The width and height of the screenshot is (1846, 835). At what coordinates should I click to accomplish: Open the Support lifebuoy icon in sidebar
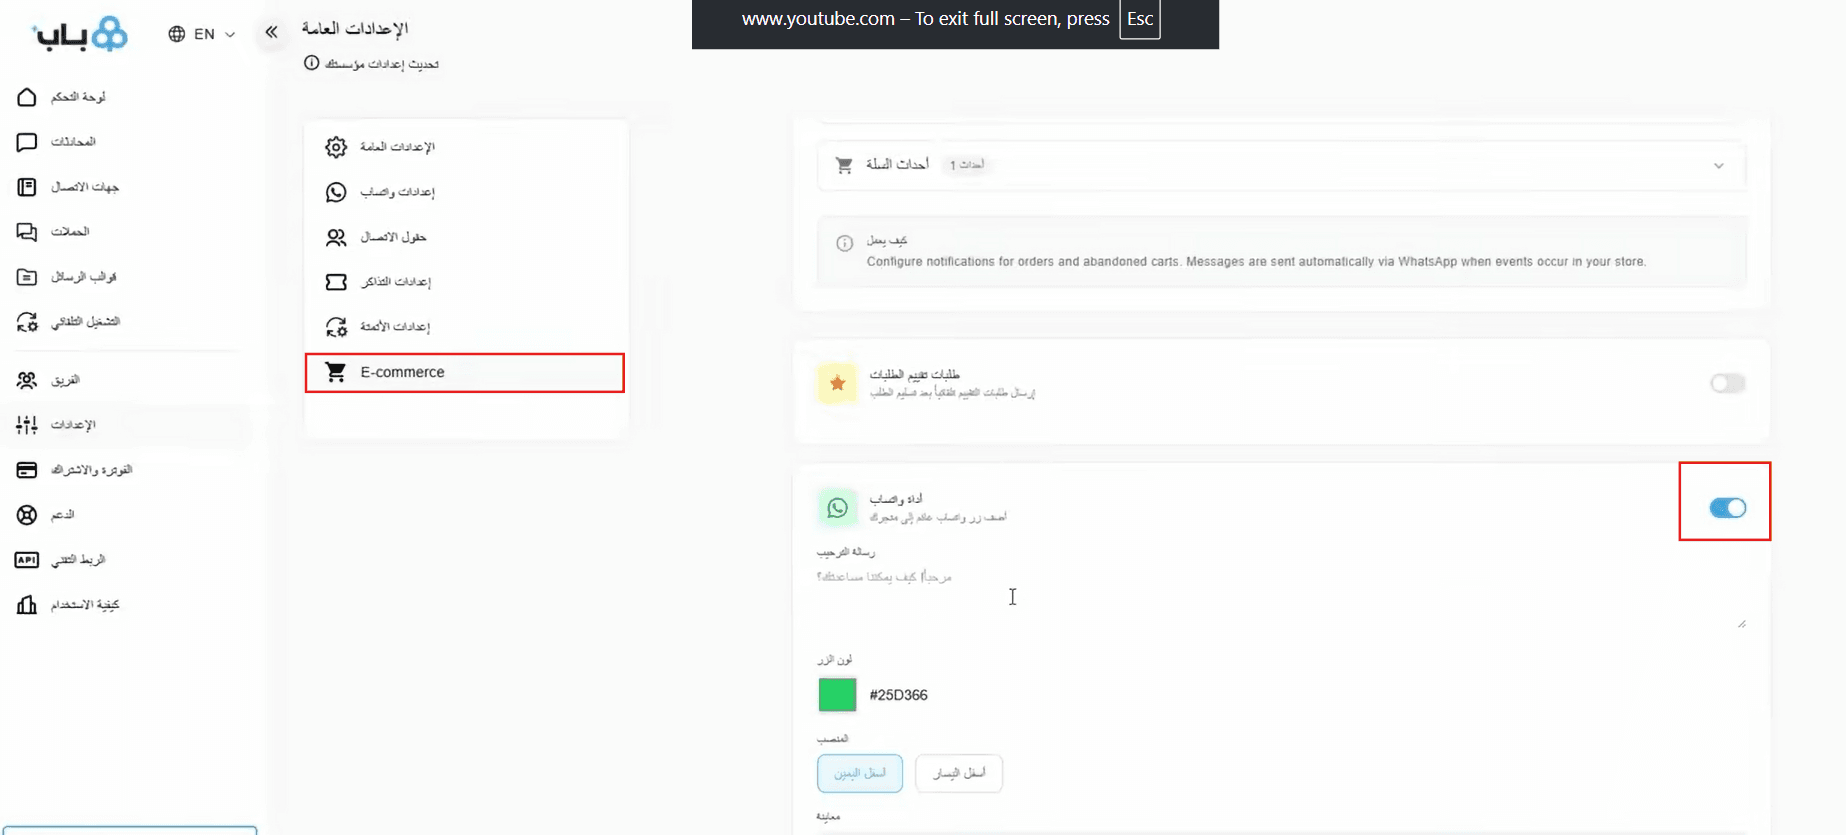tap(27, 515)
